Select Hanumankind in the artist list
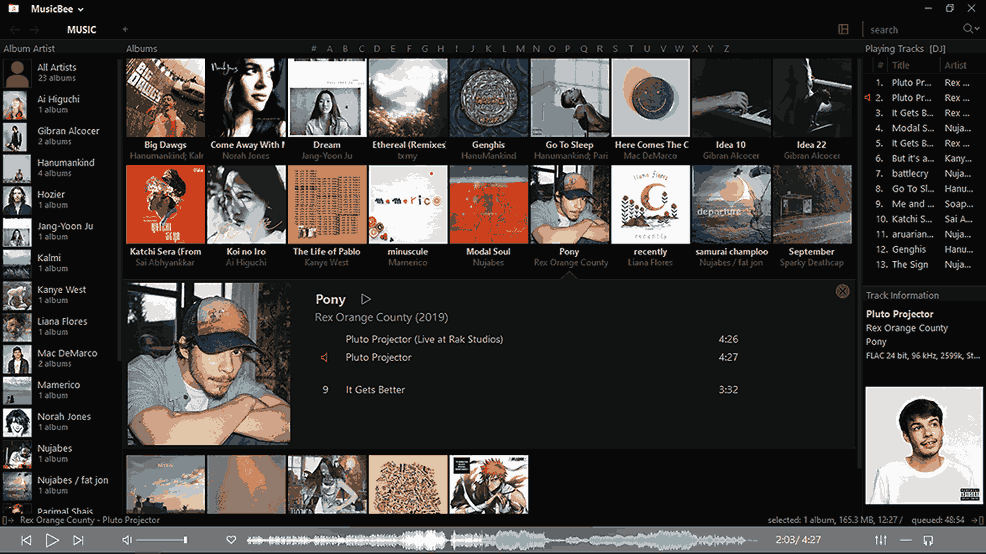Viewport: 986px width, 554px height. click(x=60, y=168)
